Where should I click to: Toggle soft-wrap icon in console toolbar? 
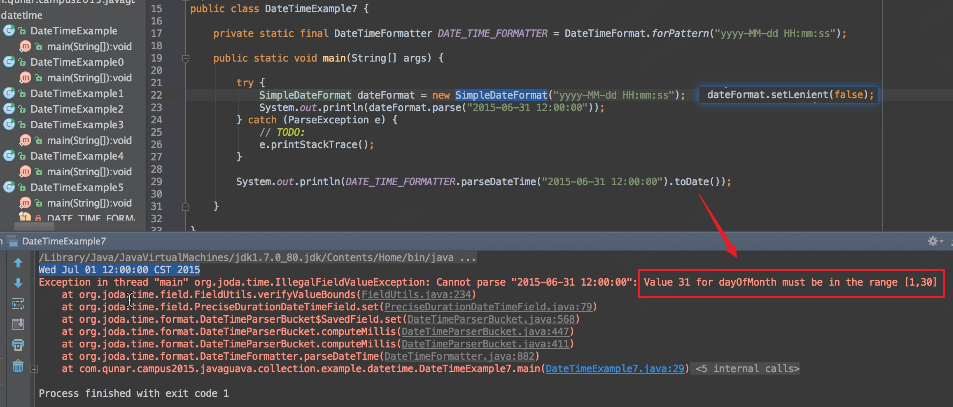click(18, 303)
